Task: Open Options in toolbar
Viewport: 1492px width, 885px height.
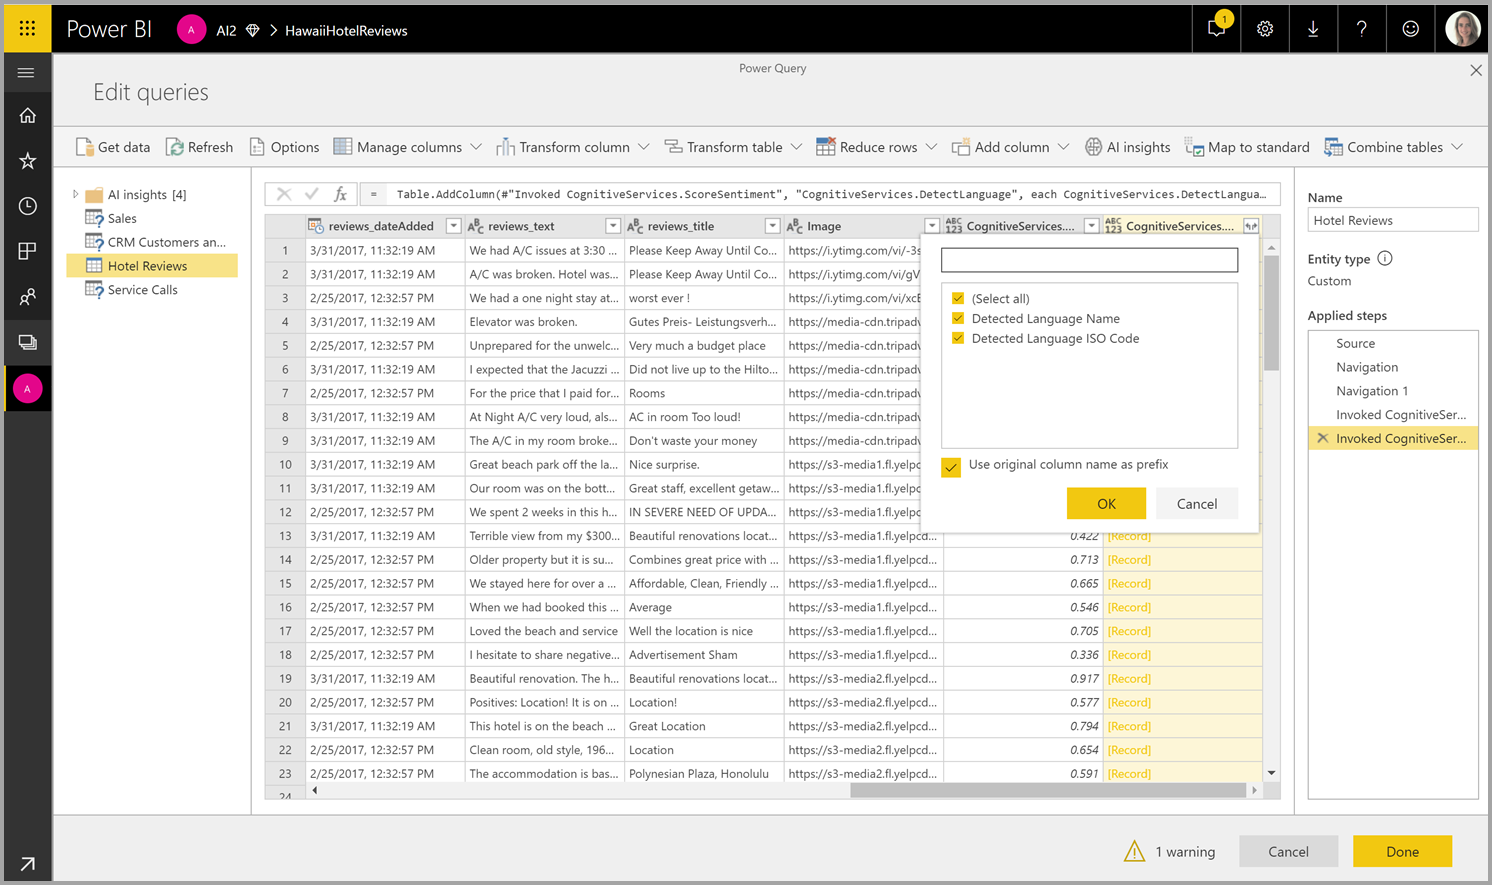Action: tap(284, 147)
